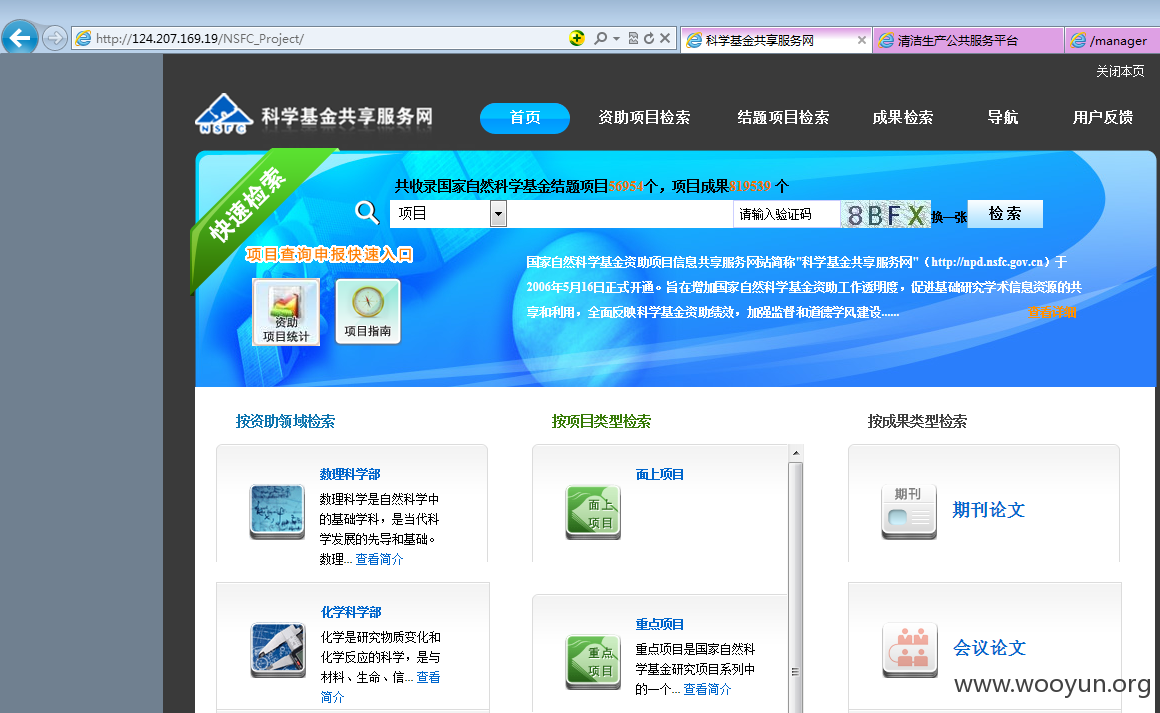
Task: Click the 化学科学部 heading link
Action: 351,612
